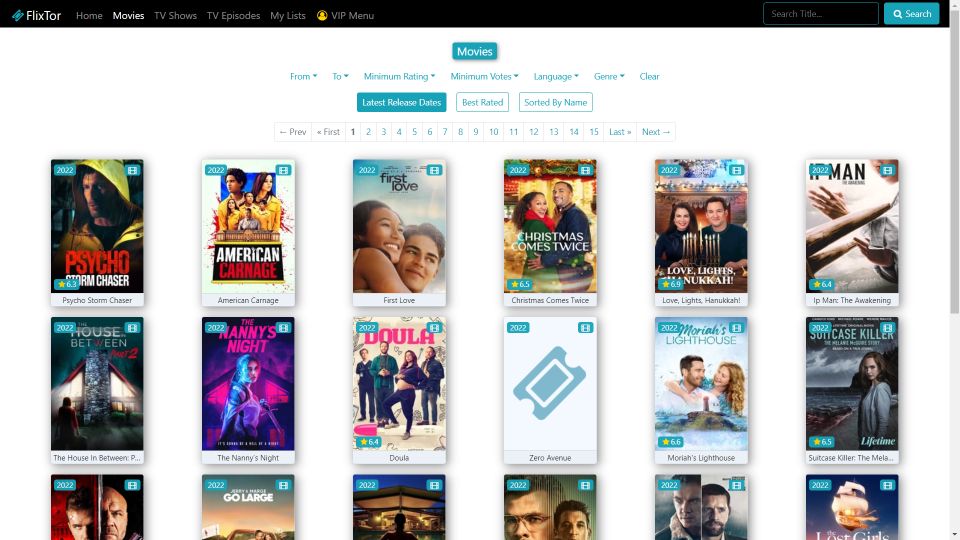The image size is (960, 540).
Task: Click the Doula title text
Action: [x=399, y=457]
